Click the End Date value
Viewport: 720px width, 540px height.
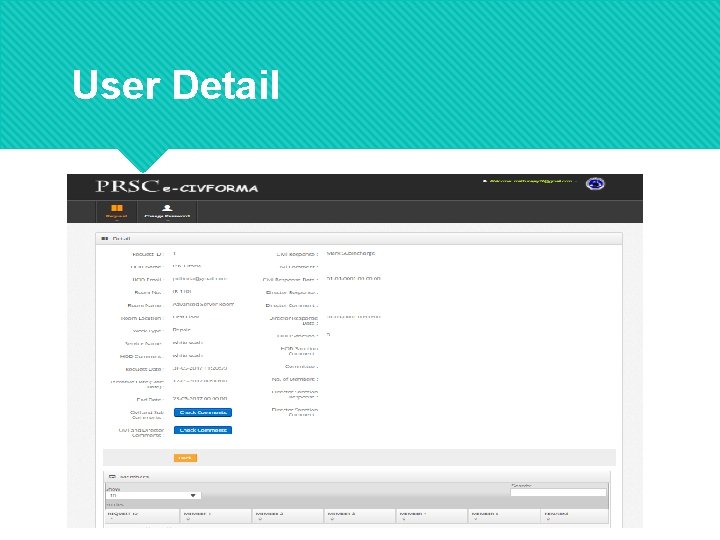point(200,399)
